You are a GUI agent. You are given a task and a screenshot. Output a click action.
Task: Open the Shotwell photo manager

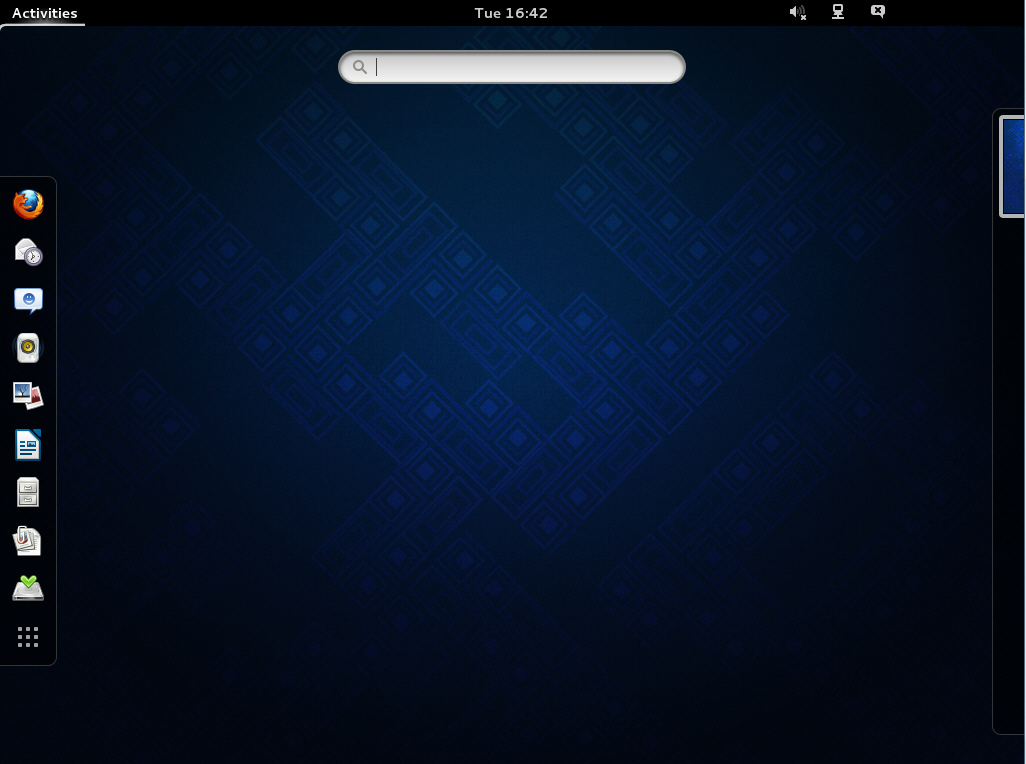[28, 396]
